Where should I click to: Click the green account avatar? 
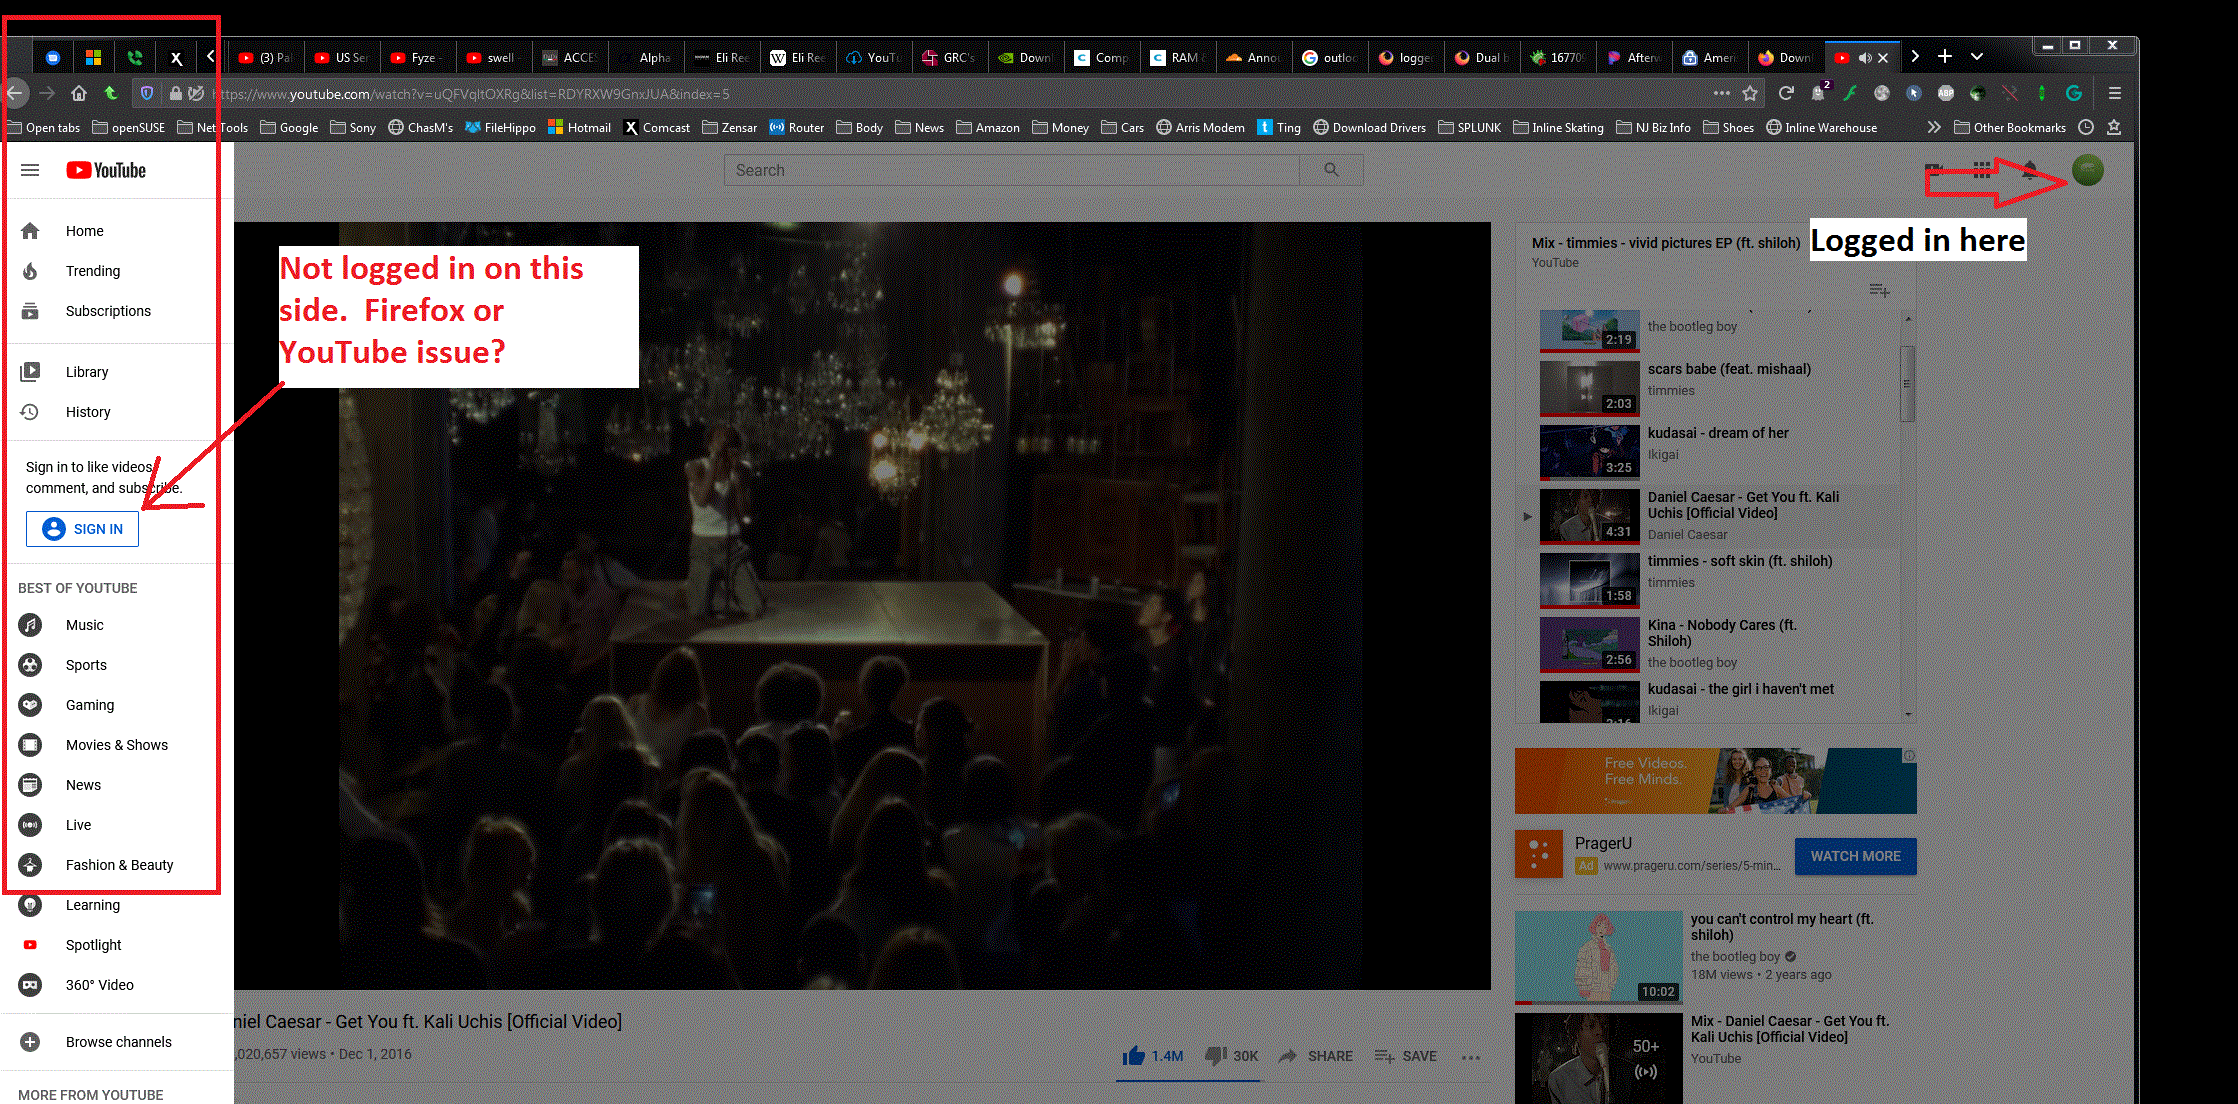click(x=2087, y=171)
